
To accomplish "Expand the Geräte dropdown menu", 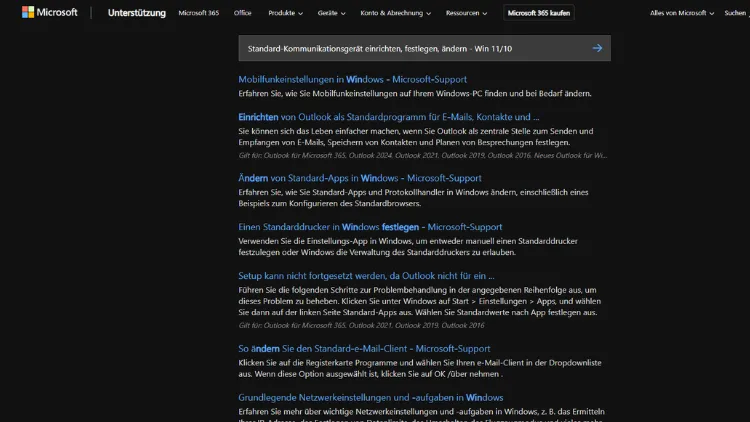I will click(x=331, y=13).
